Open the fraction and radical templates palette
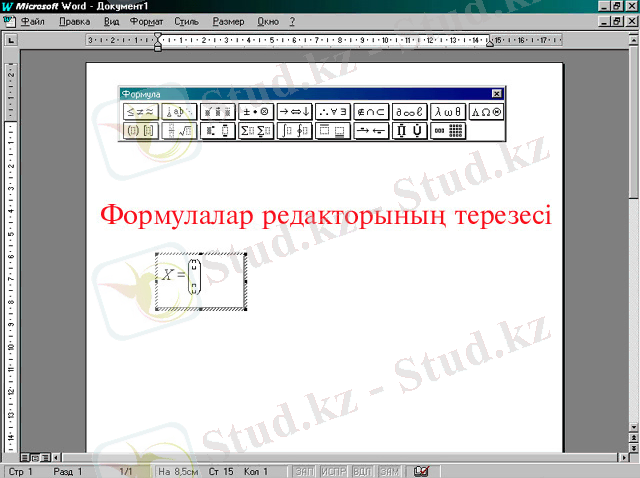 point(179,130)
